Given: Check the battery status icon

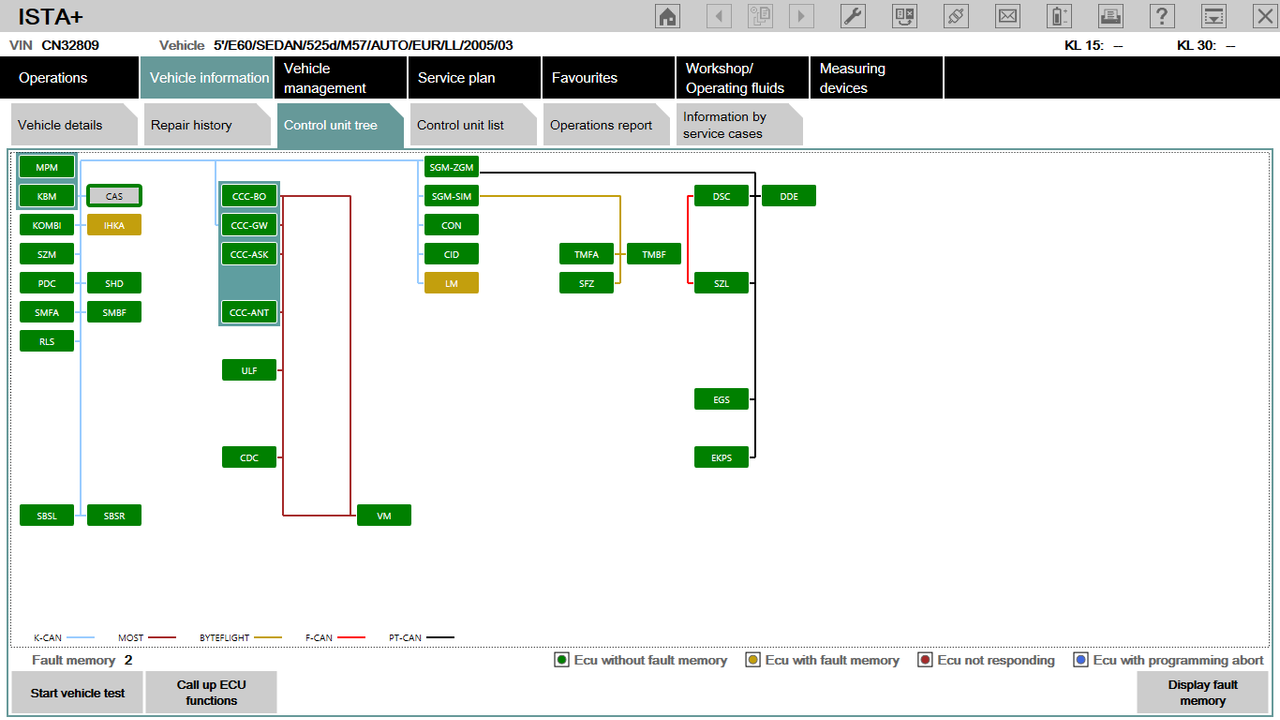Looking at the screenshot, I should point(1059,15).
